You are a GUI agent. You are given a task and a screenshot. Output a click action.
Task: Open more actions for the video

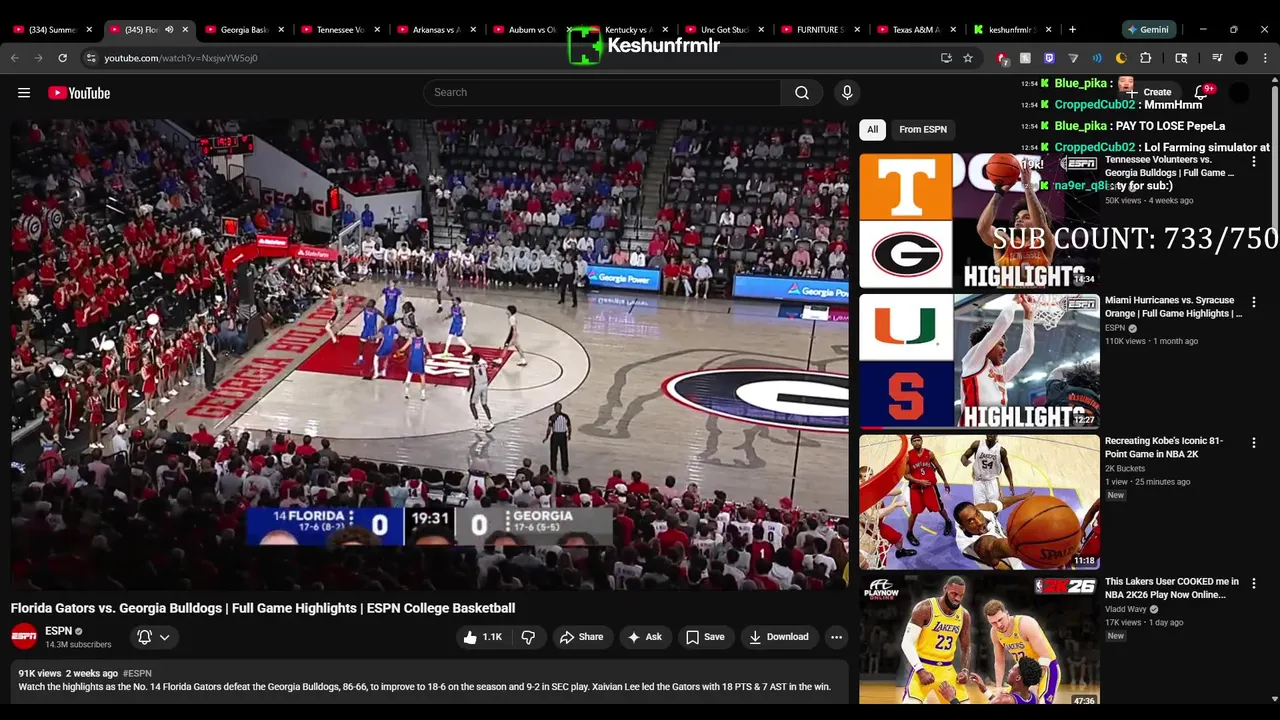click(x=836, y=637)
